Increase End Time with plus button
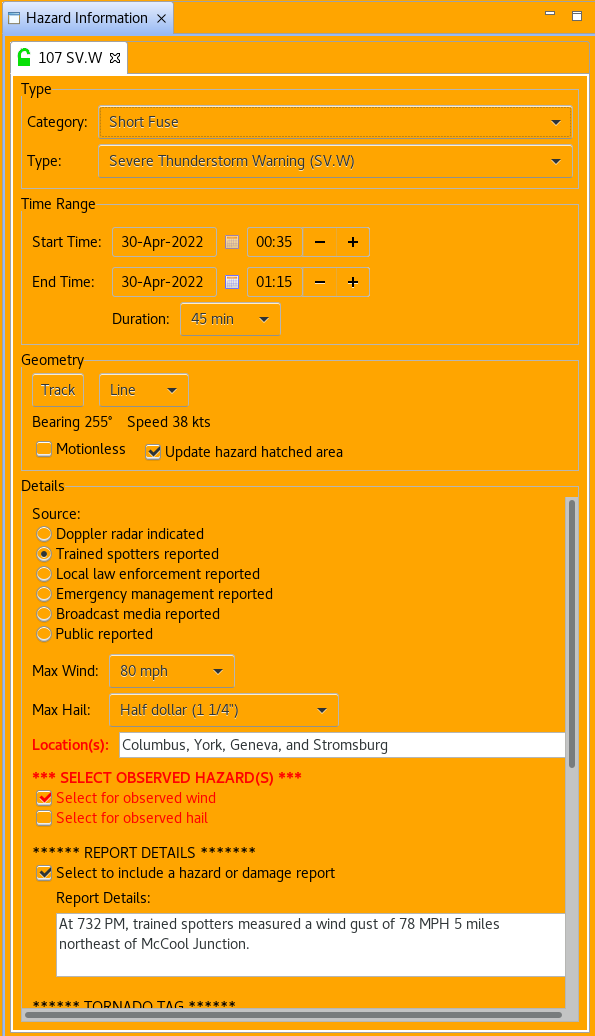Image resolution: width=595 pixels, height=1036 pixels. (353, 282)
